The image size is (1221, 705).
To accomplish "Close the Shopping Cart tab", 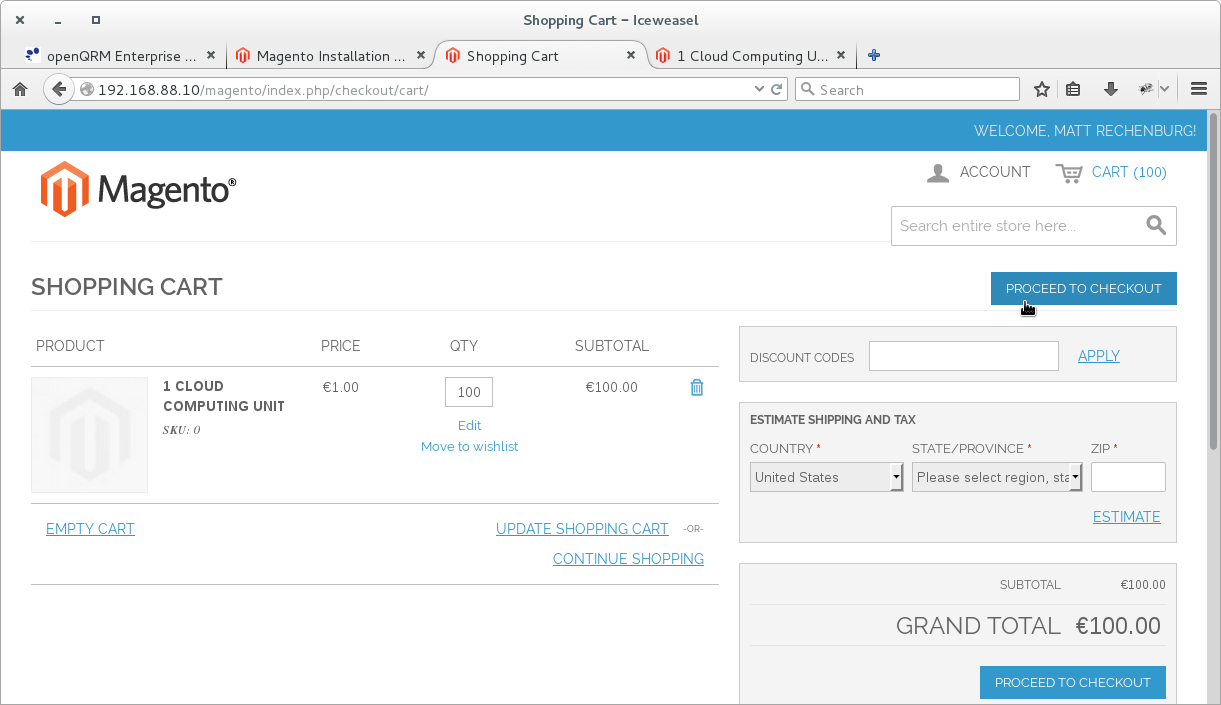I will pos(630,56).
